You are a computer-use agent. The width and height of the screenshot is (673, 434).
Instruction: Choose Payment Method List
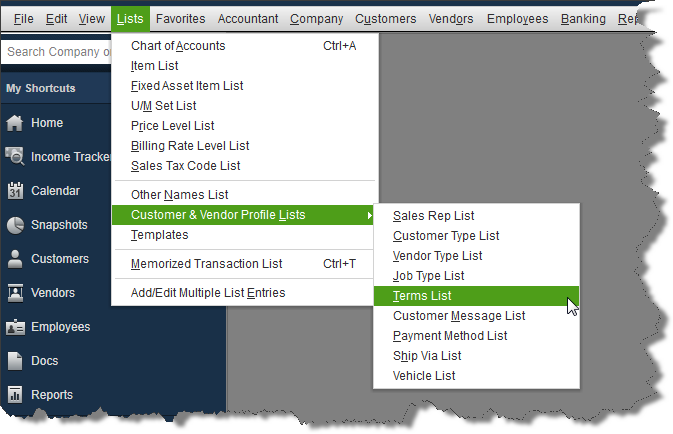click(476, 336)
